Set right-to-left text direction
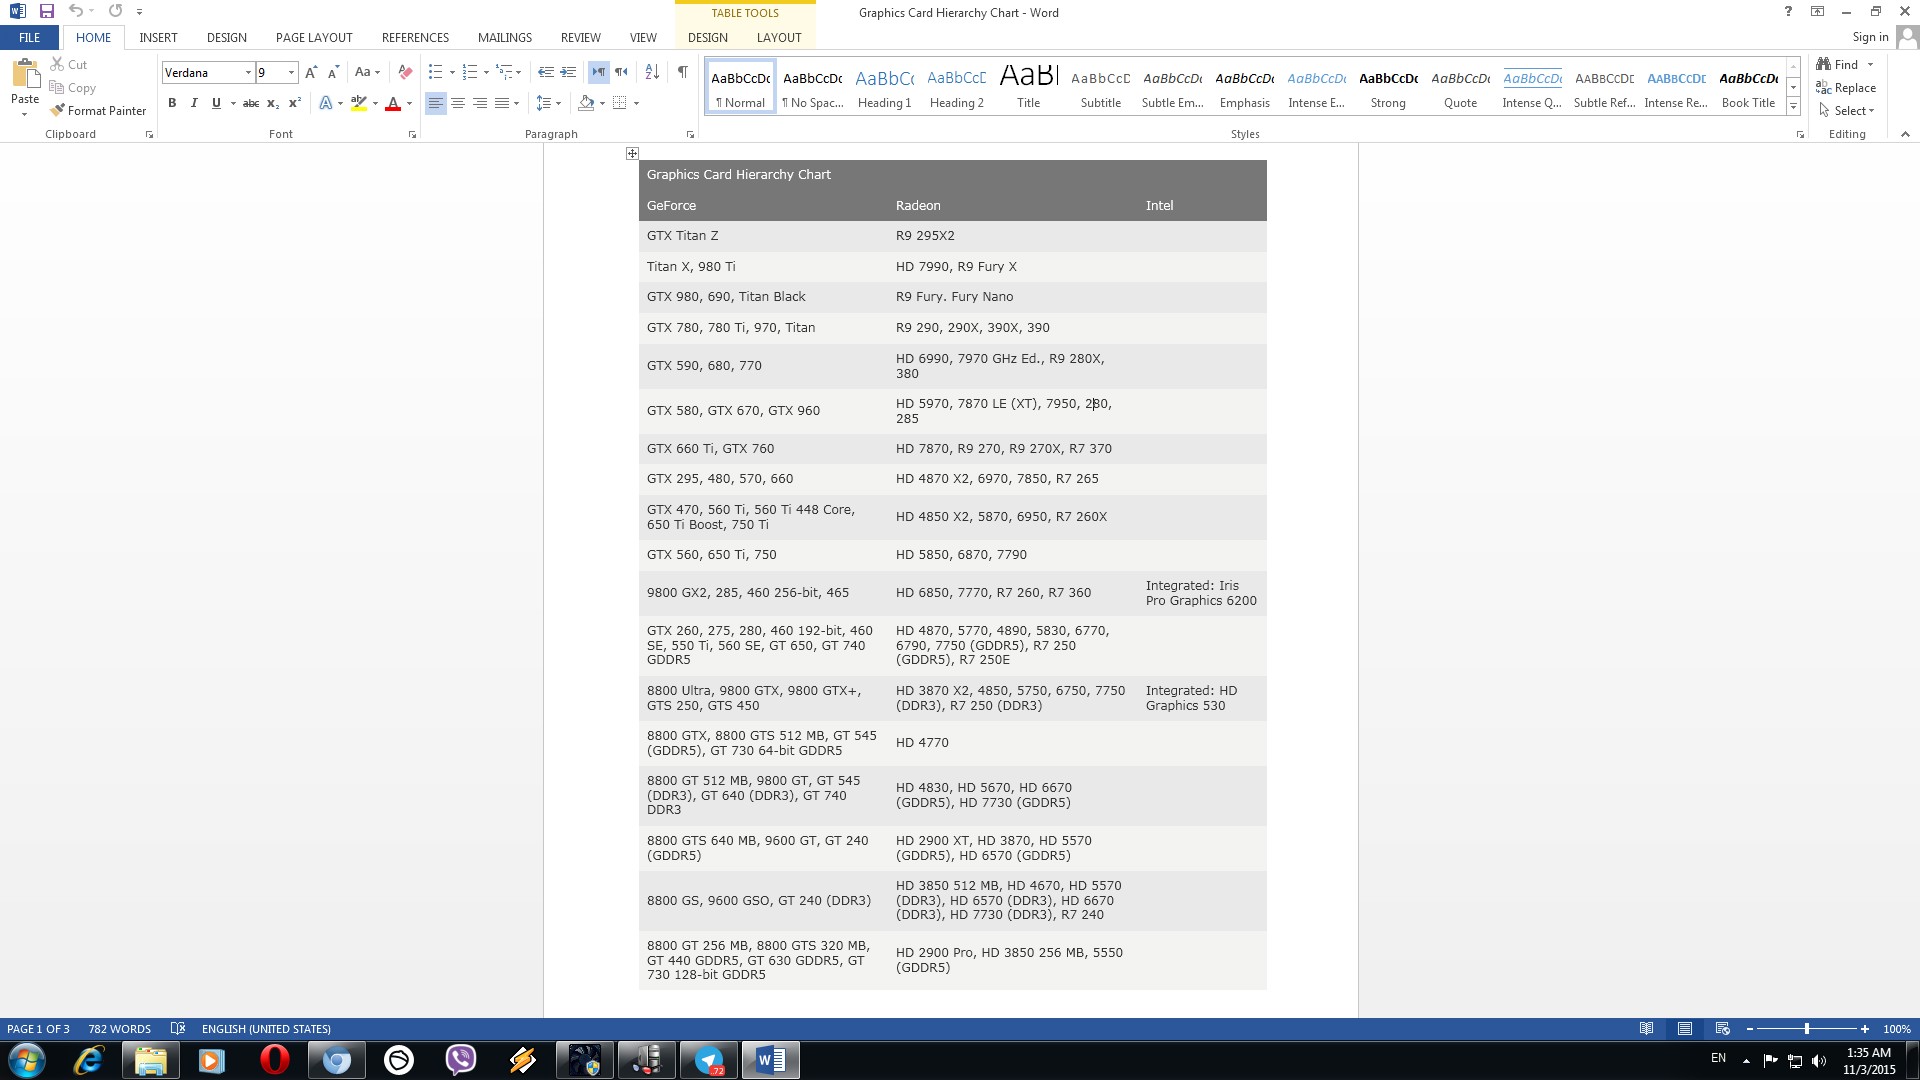The image size is (1920, 1080). 621,72
